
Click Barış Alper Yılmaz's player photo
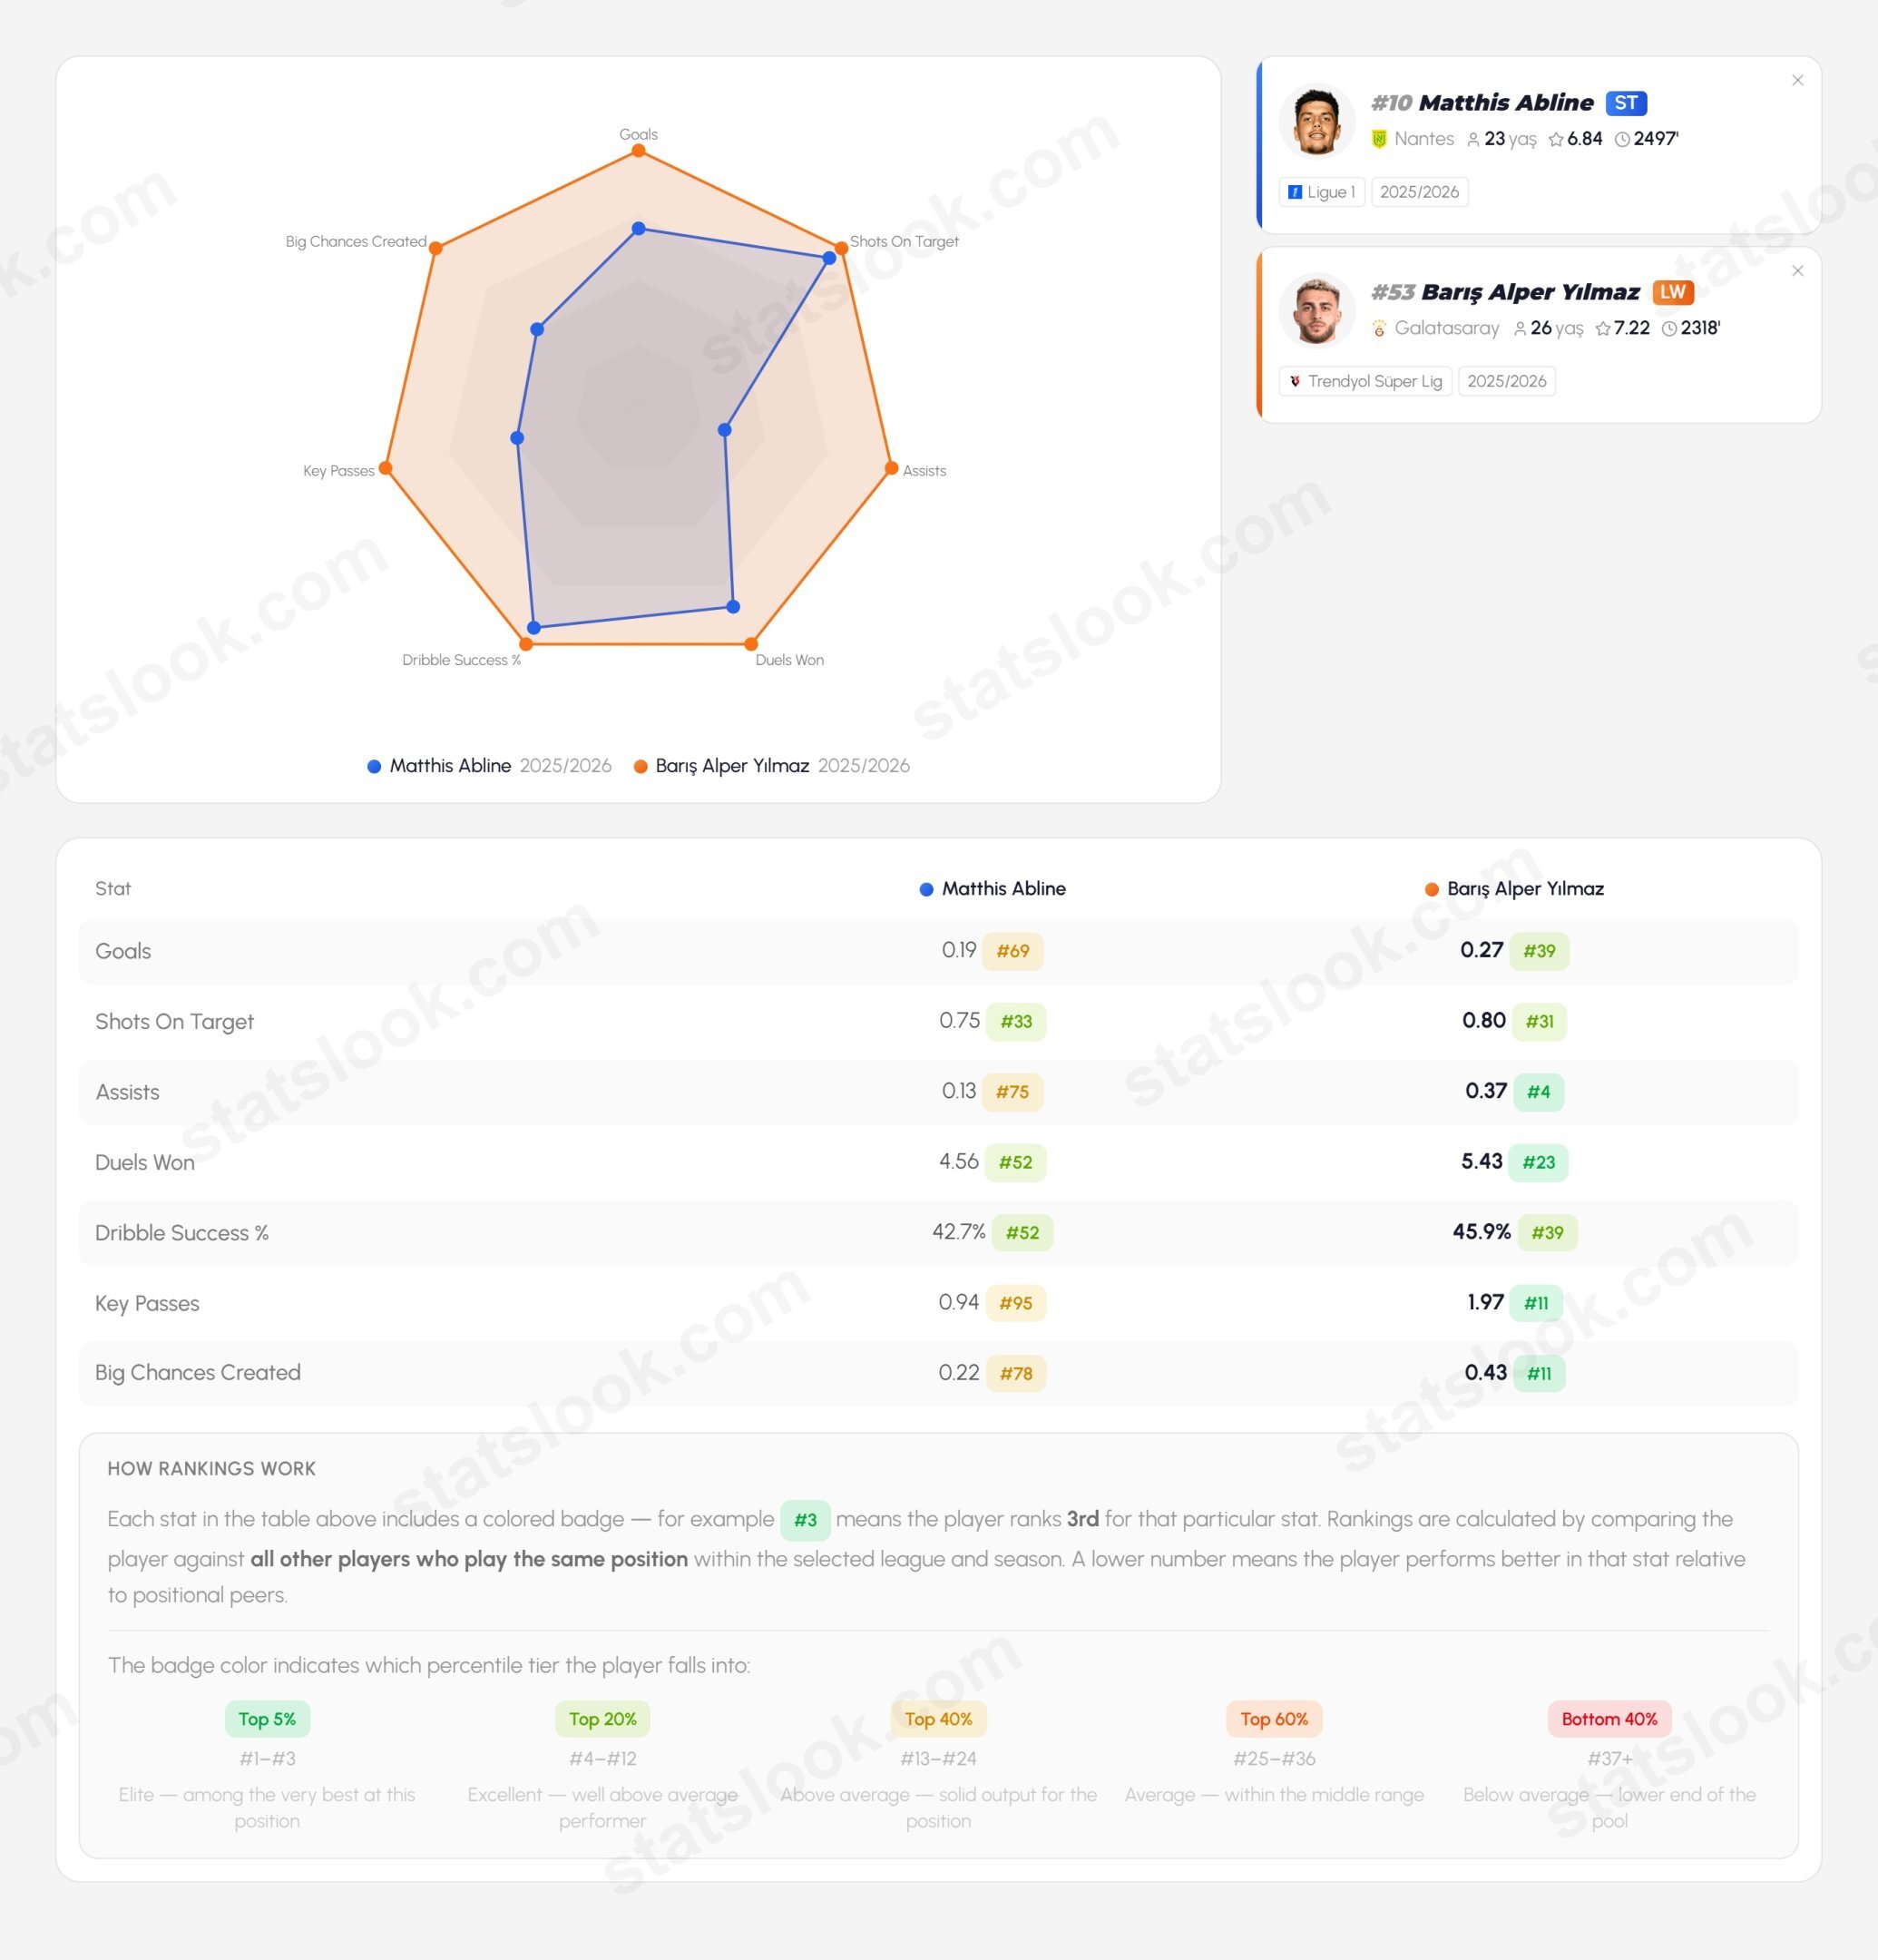tap(1316, 310)
